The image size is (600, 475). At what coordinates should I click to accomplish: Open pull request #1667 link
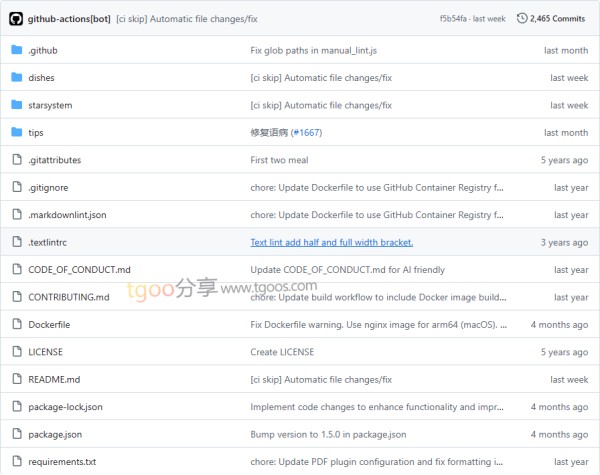[306, 132]
